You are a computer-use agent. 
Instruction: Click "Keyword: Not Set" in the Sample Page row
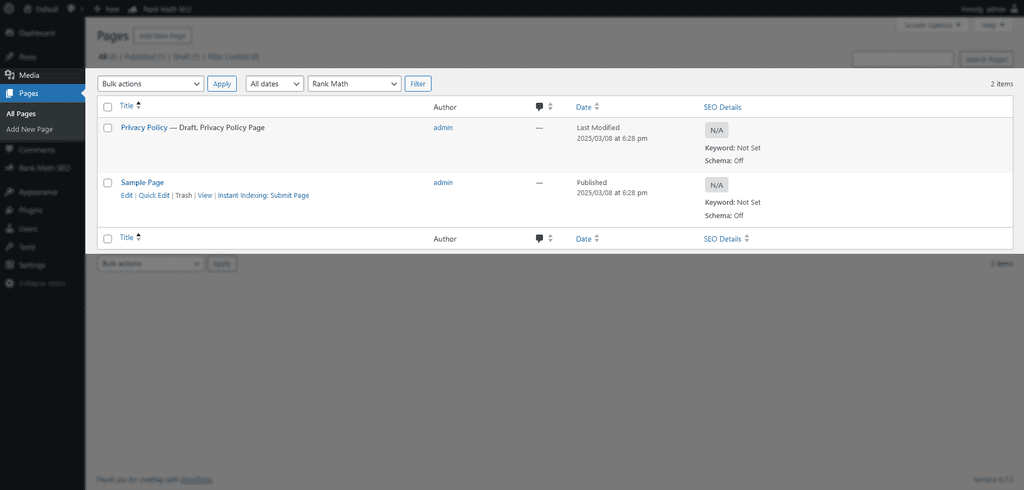click(733, 203)
